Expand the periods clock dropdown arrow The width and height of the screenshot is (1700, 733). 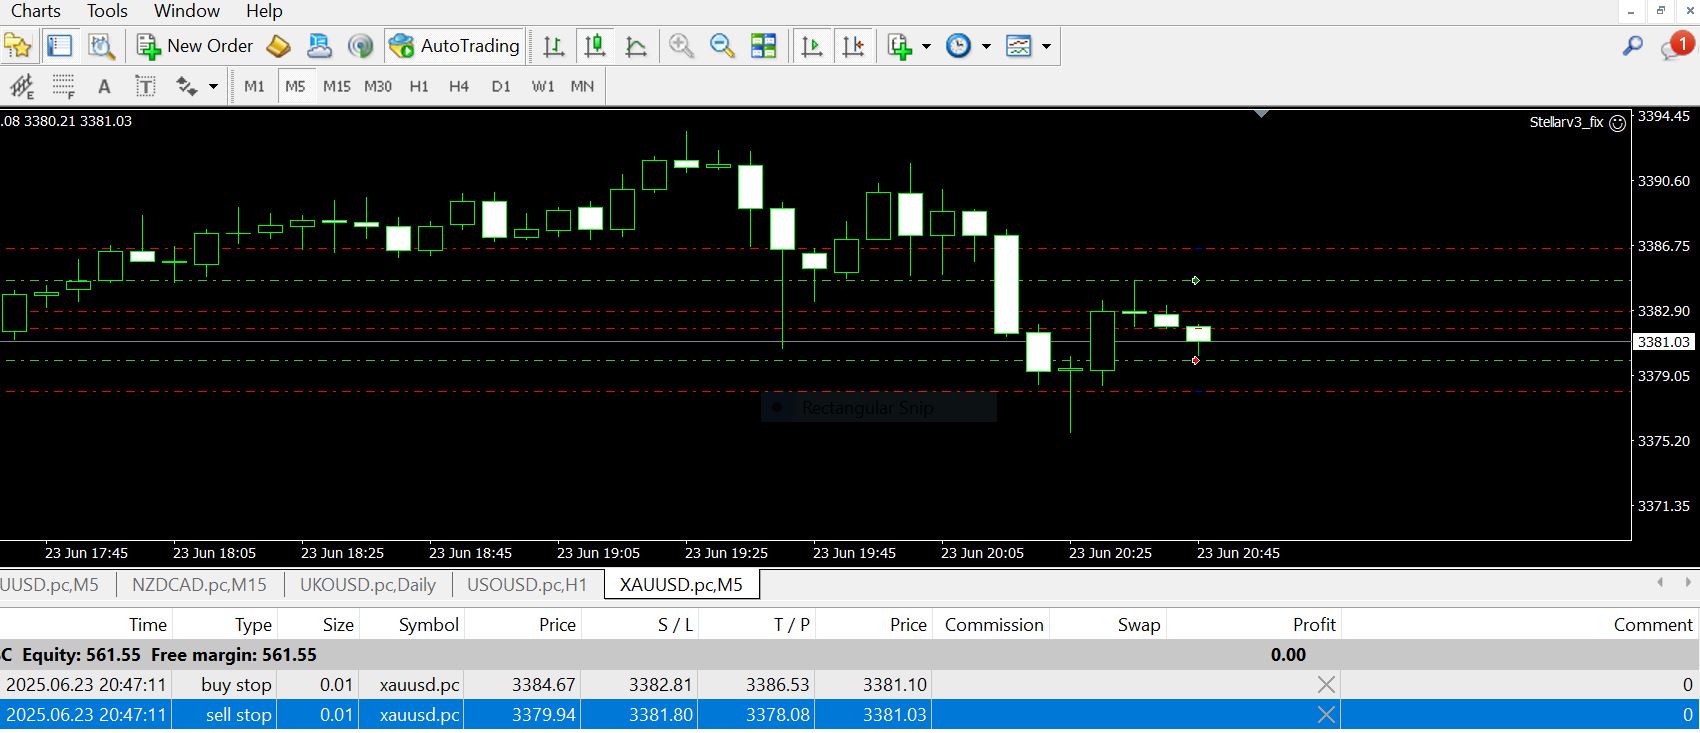tap(986, 46)
